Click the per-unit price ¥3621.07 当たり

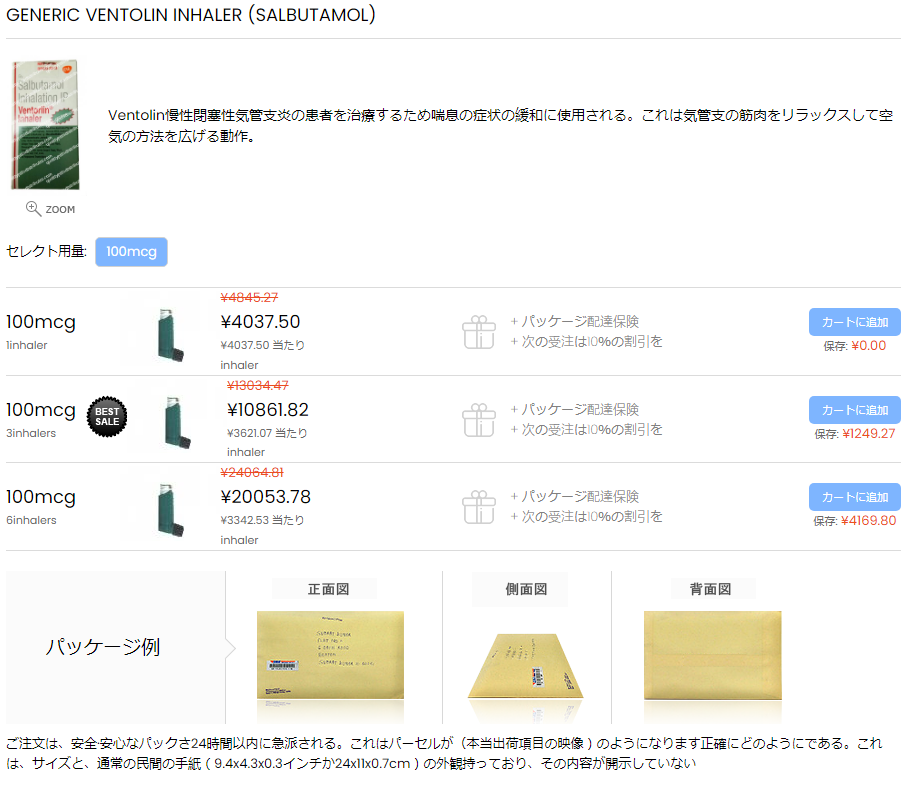[x=267, y=433]
